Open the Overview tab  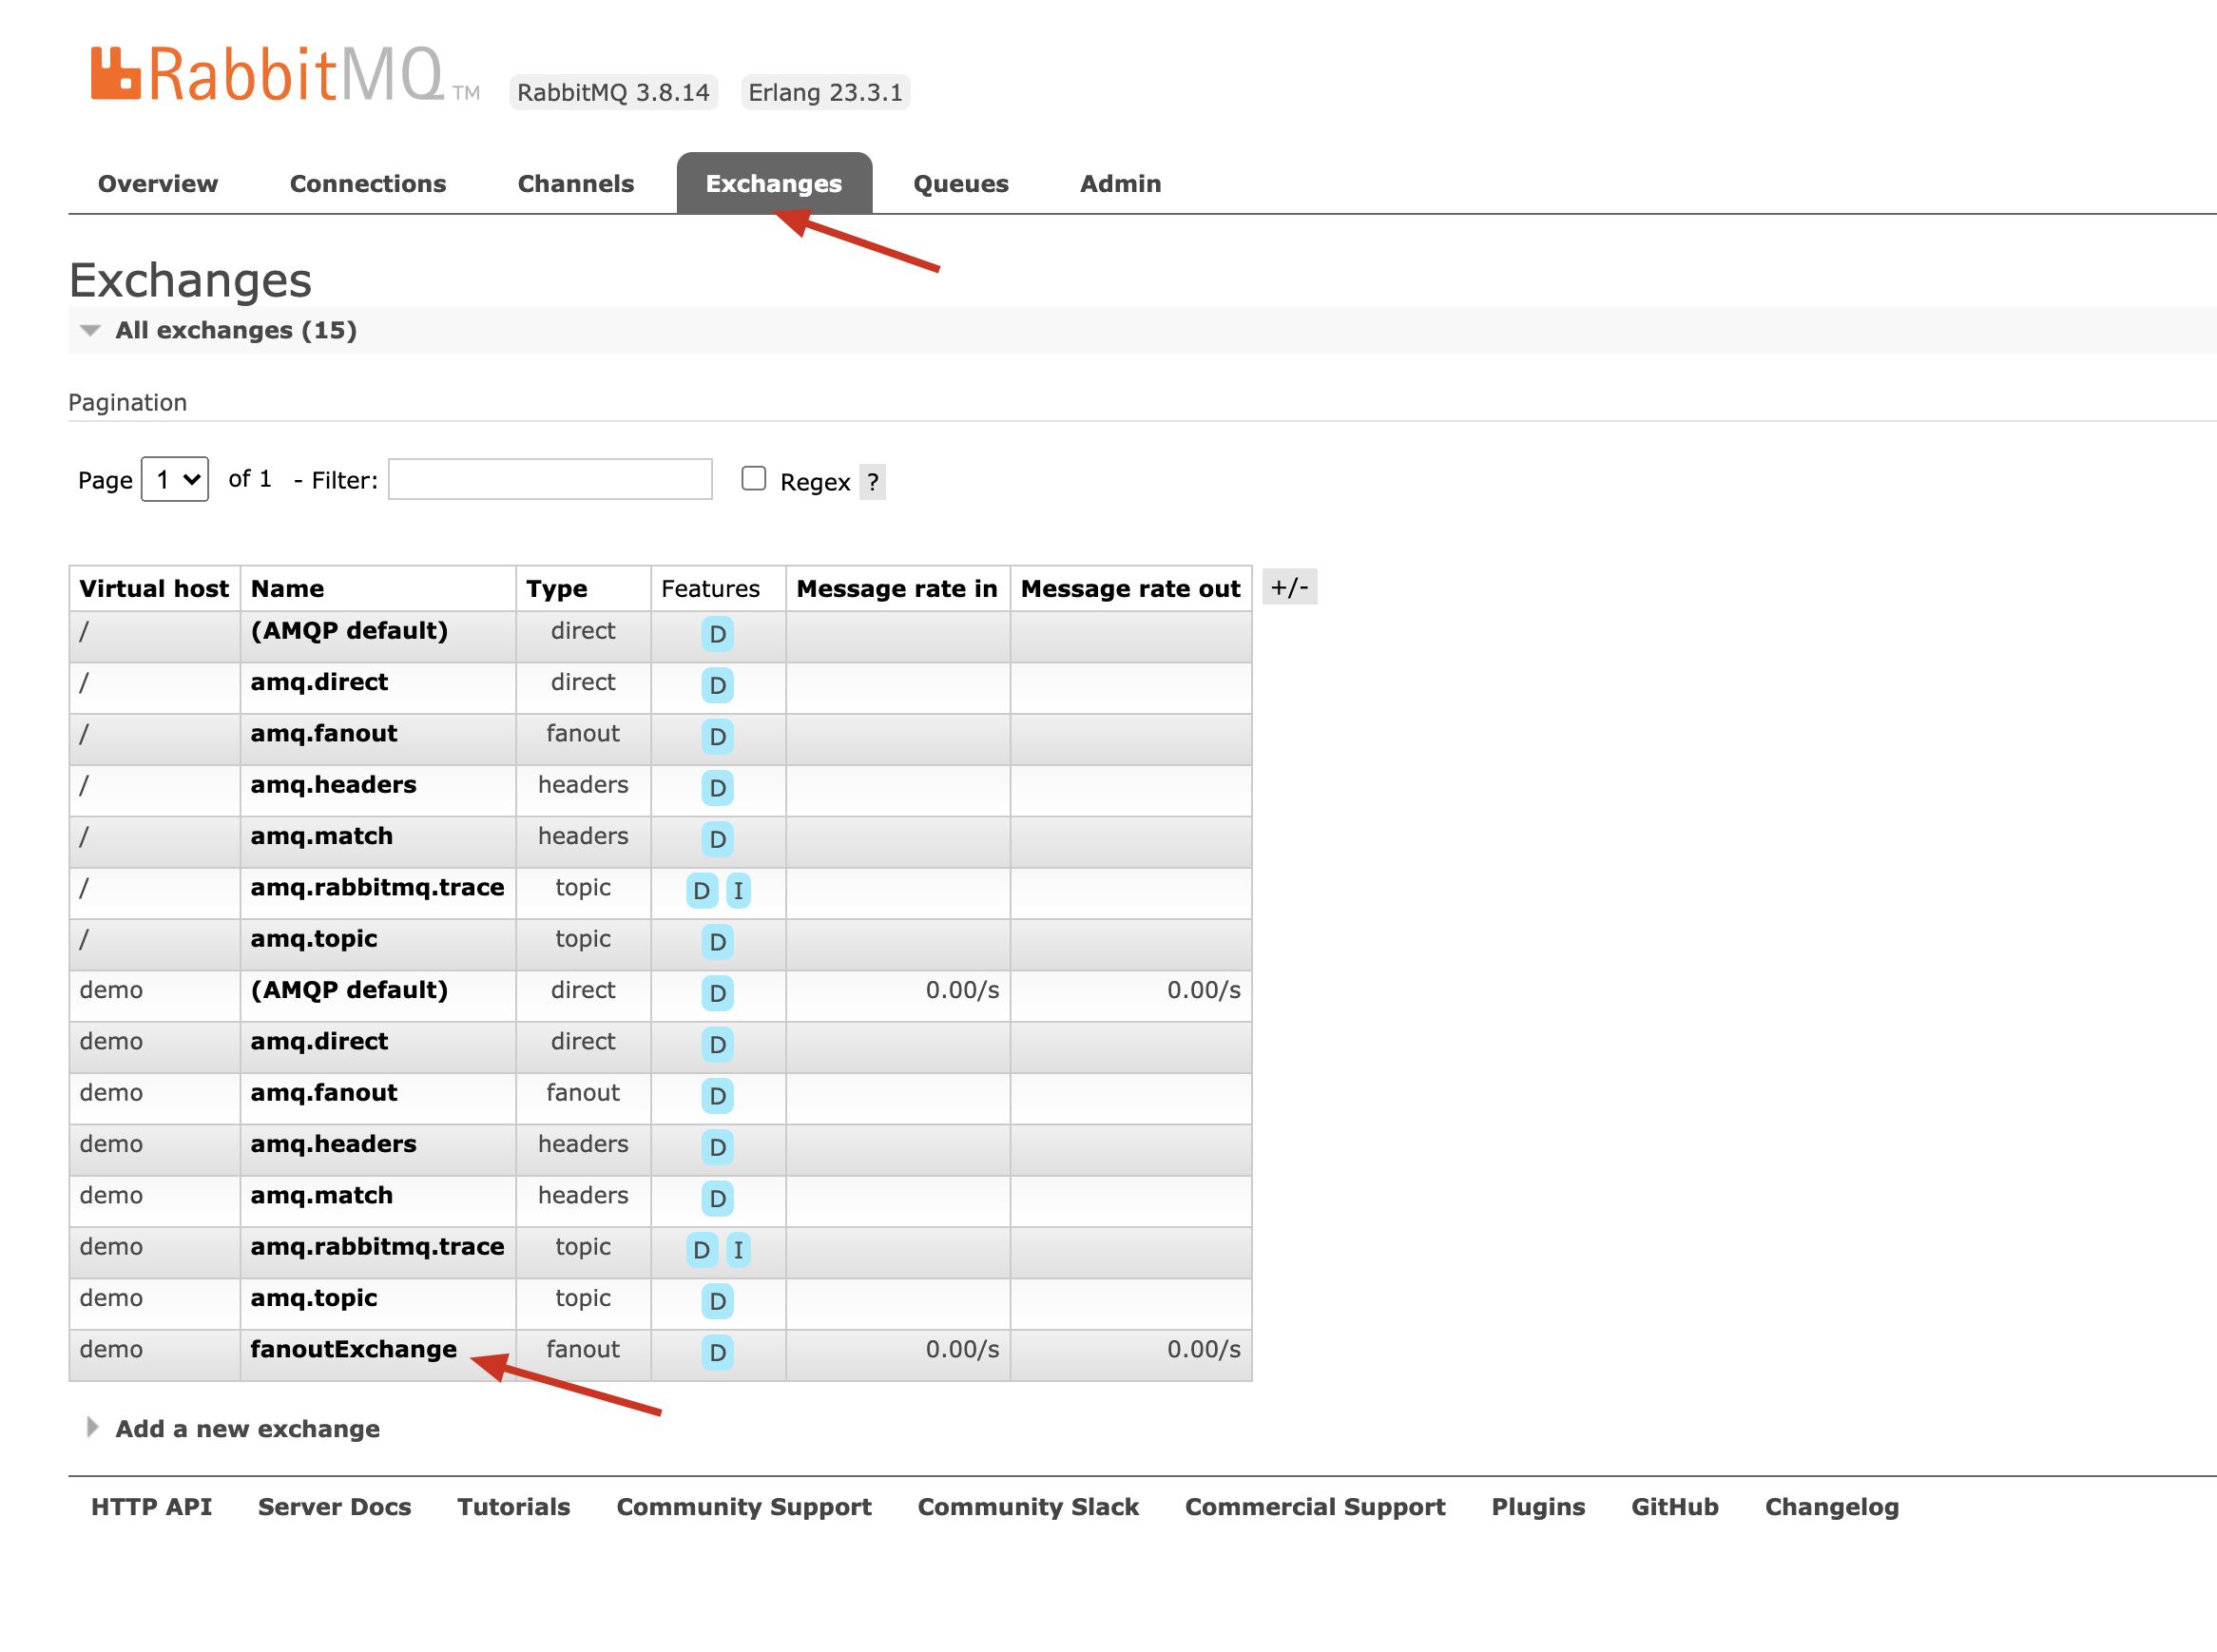tap(158, 184)
